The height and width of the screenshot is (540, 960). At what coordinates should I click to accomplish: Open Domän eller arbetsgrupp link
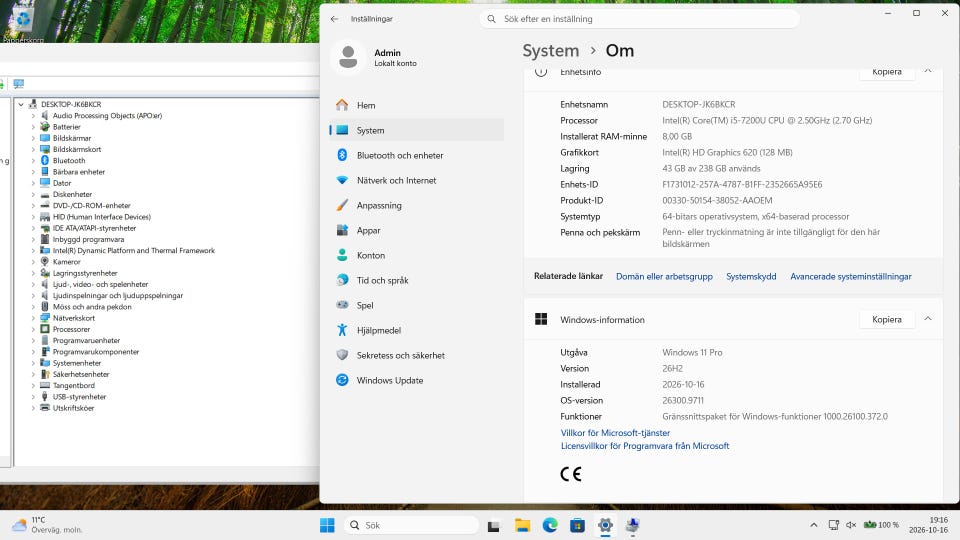pyautogui.click(x=664, y=277)
